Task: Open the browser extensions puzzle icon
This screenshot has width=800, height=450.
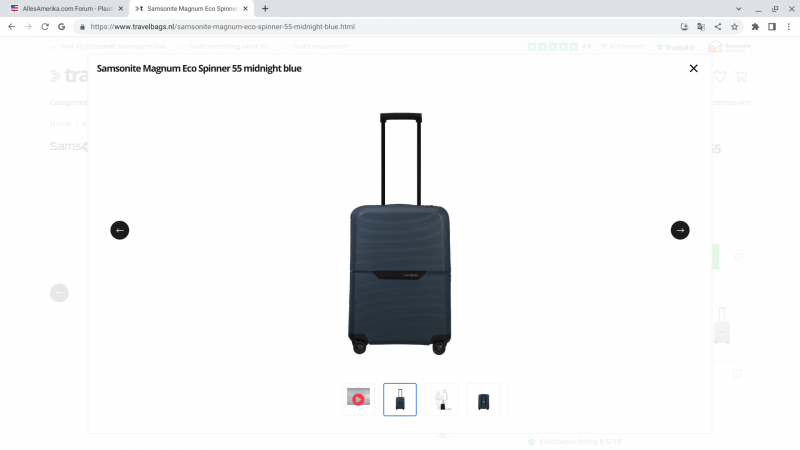Action: [755, 26]
